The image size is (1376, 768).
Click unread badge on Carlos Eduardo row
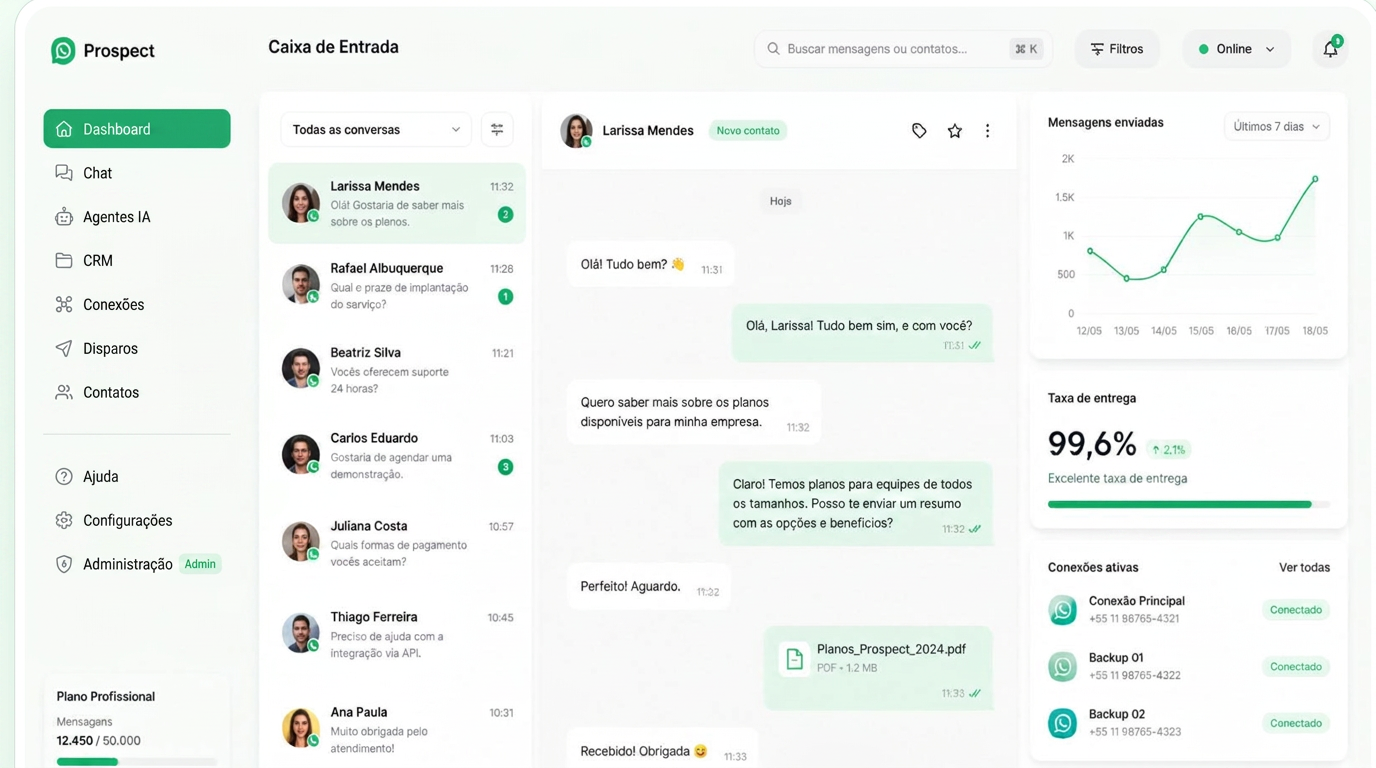pos(505,467)
